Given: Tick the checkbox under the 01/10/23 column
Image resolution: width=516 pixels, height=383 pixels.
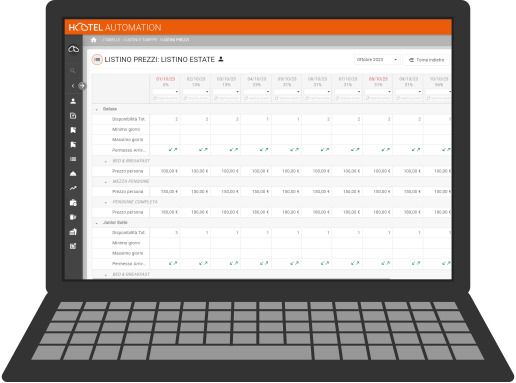Looking at the screenshot, I should (x=155, y=98).
